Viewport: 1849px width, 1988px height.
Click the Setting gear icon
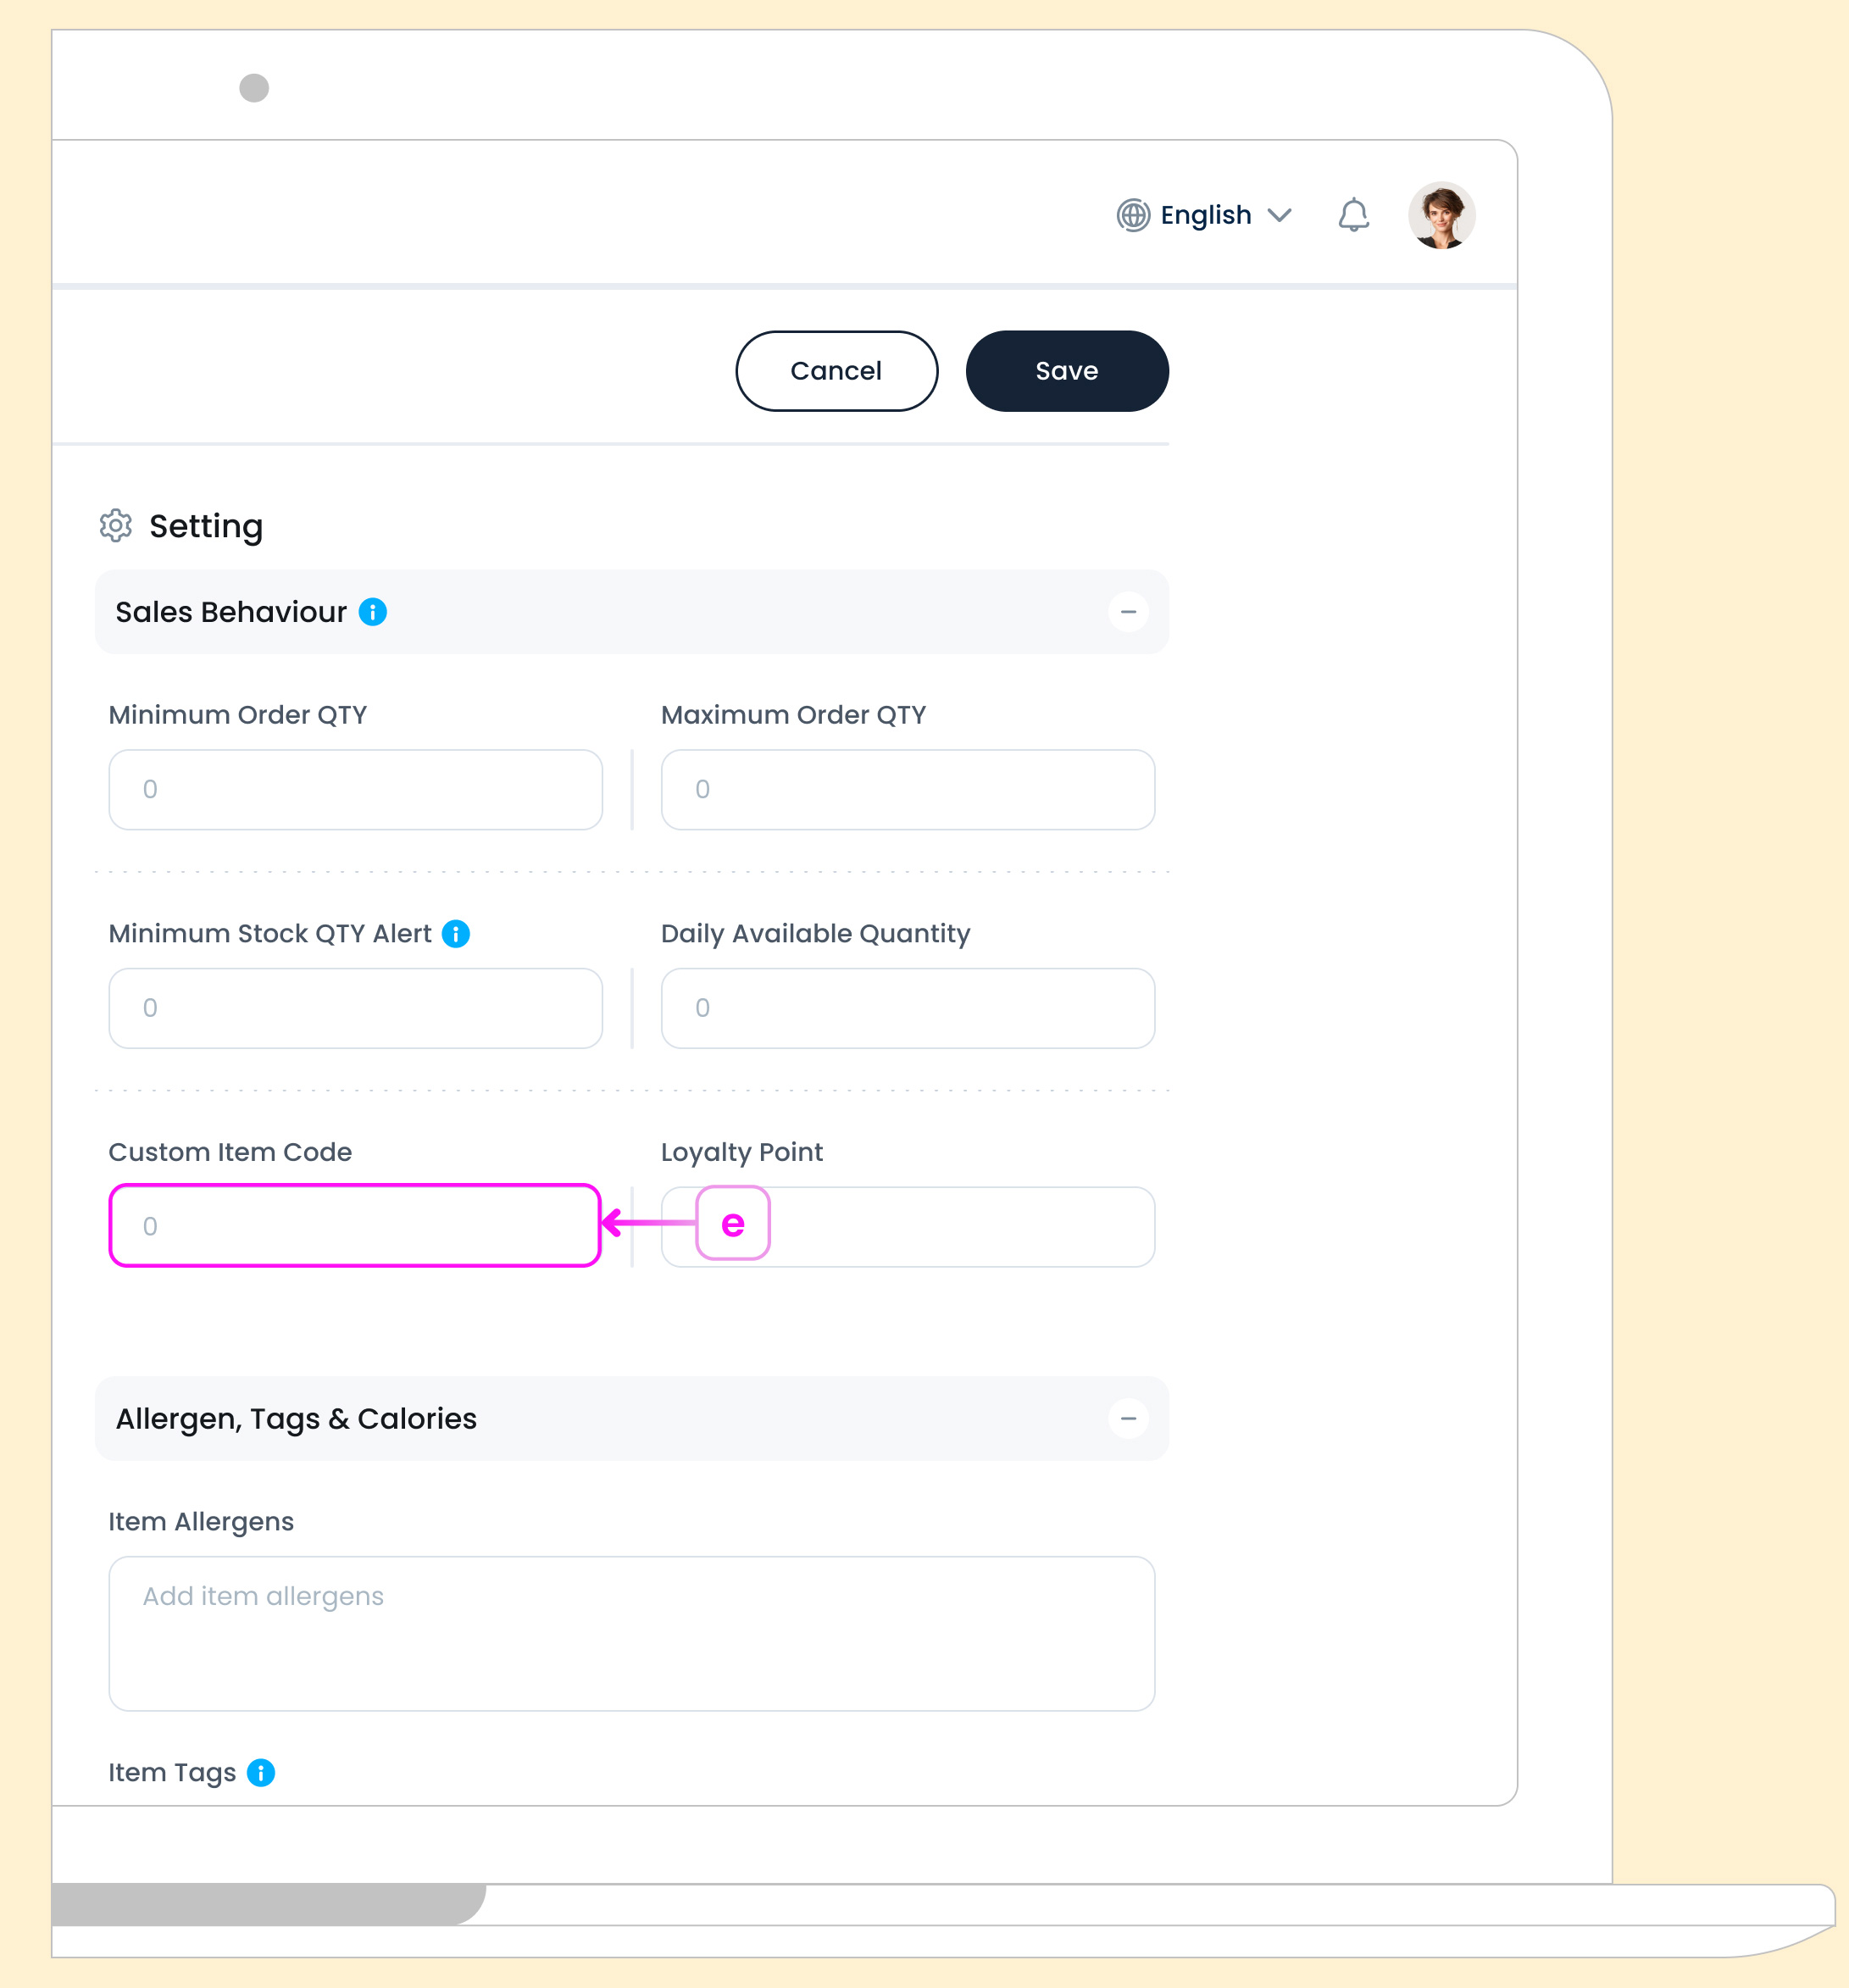(117, 526)
